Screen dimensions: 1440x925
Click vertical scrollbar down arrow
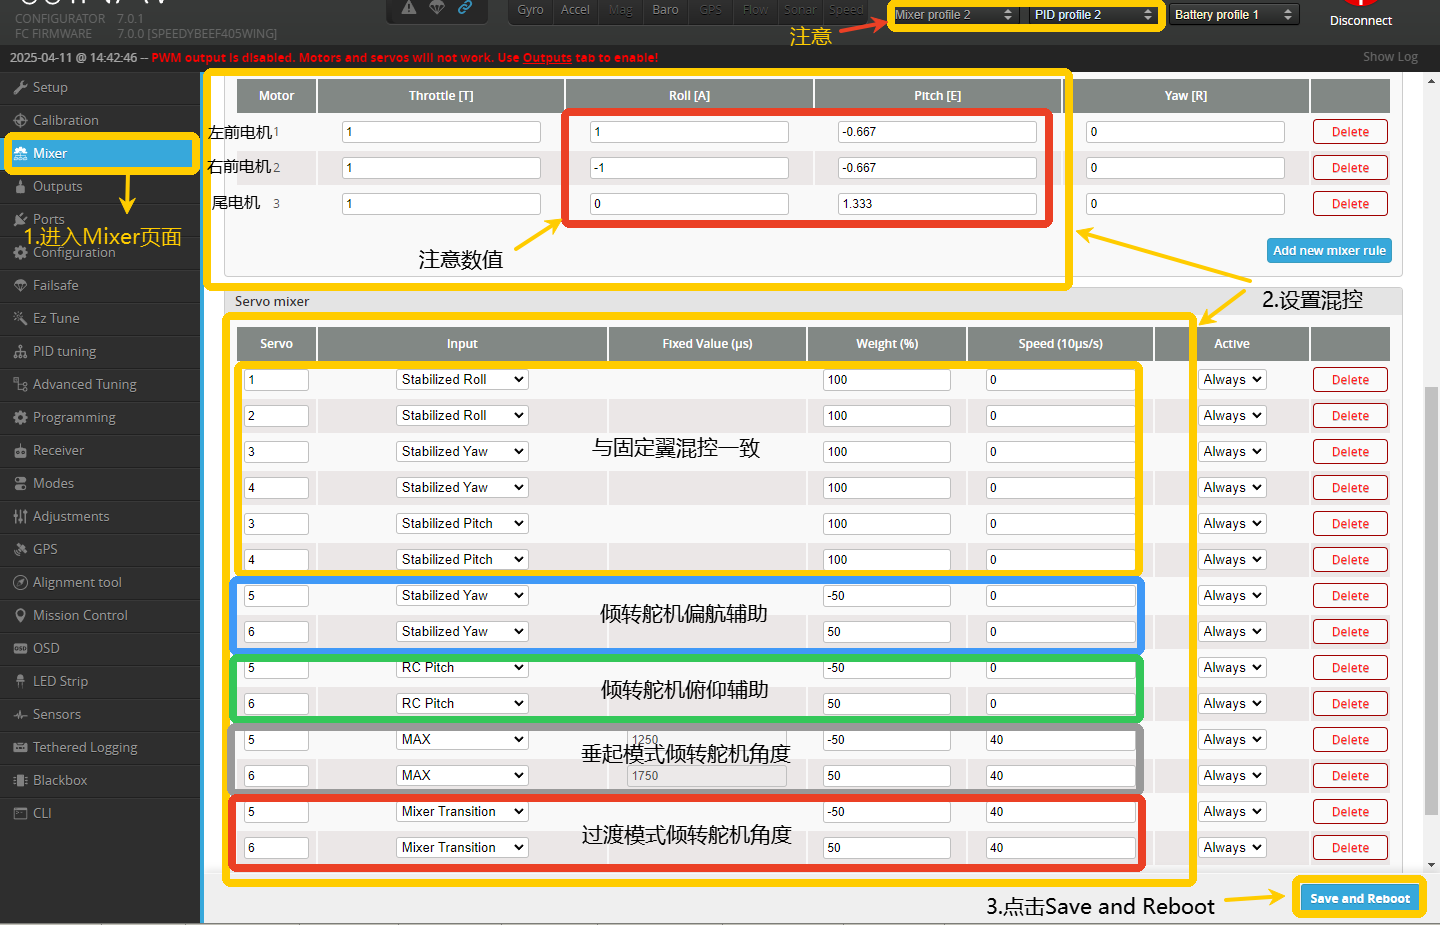[x=1432, y=865]
